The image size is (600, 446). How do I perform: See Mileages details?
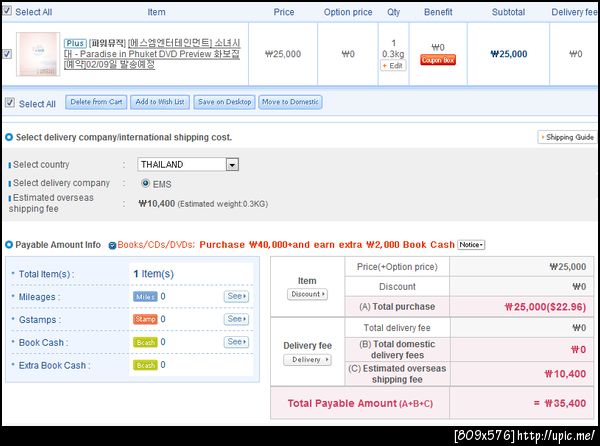click(236, 296)
